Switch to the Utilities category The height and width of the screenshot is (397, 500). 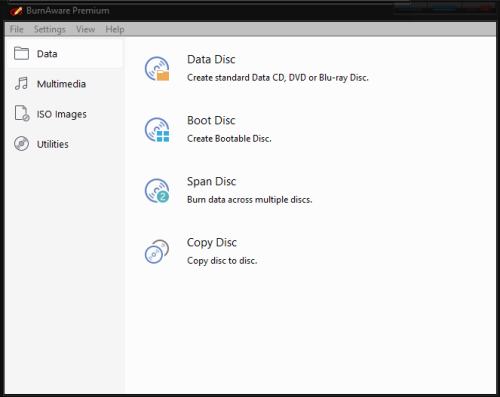[65, 144]
